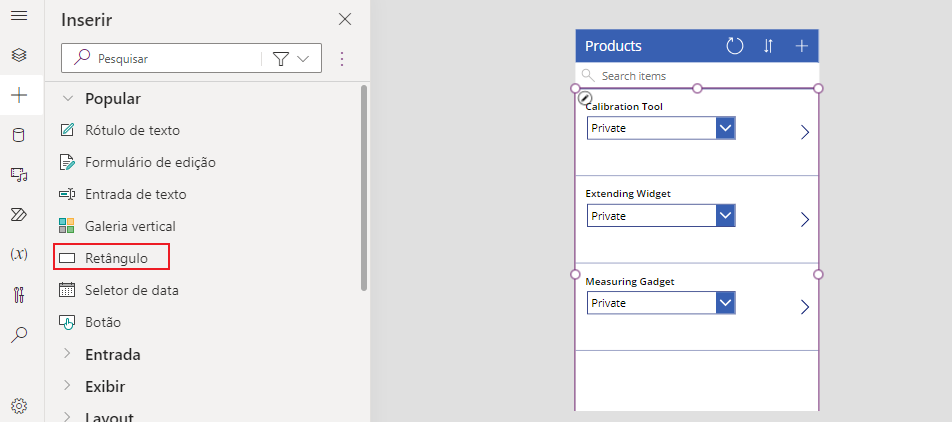Click the Search magnifier in sidebar
The image size is (952, 422).
(19, 335)
